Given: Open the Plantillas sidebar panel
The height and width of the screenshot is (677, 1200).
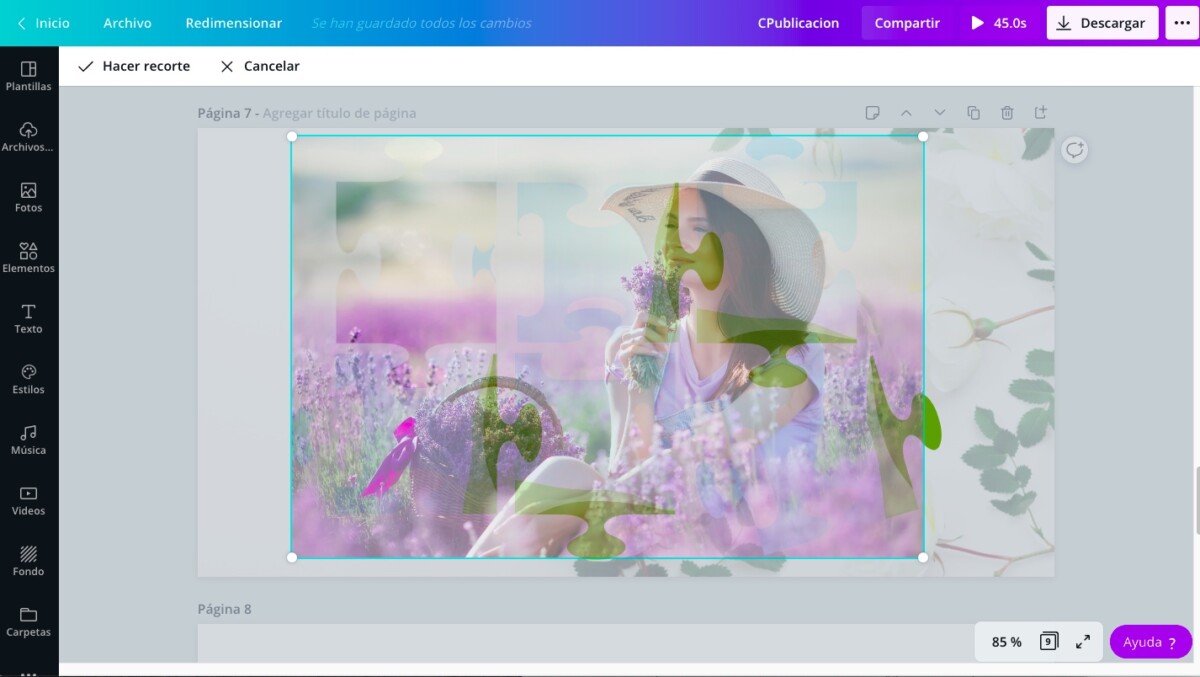Looking at the screenshot, I should tap(28, 76).
